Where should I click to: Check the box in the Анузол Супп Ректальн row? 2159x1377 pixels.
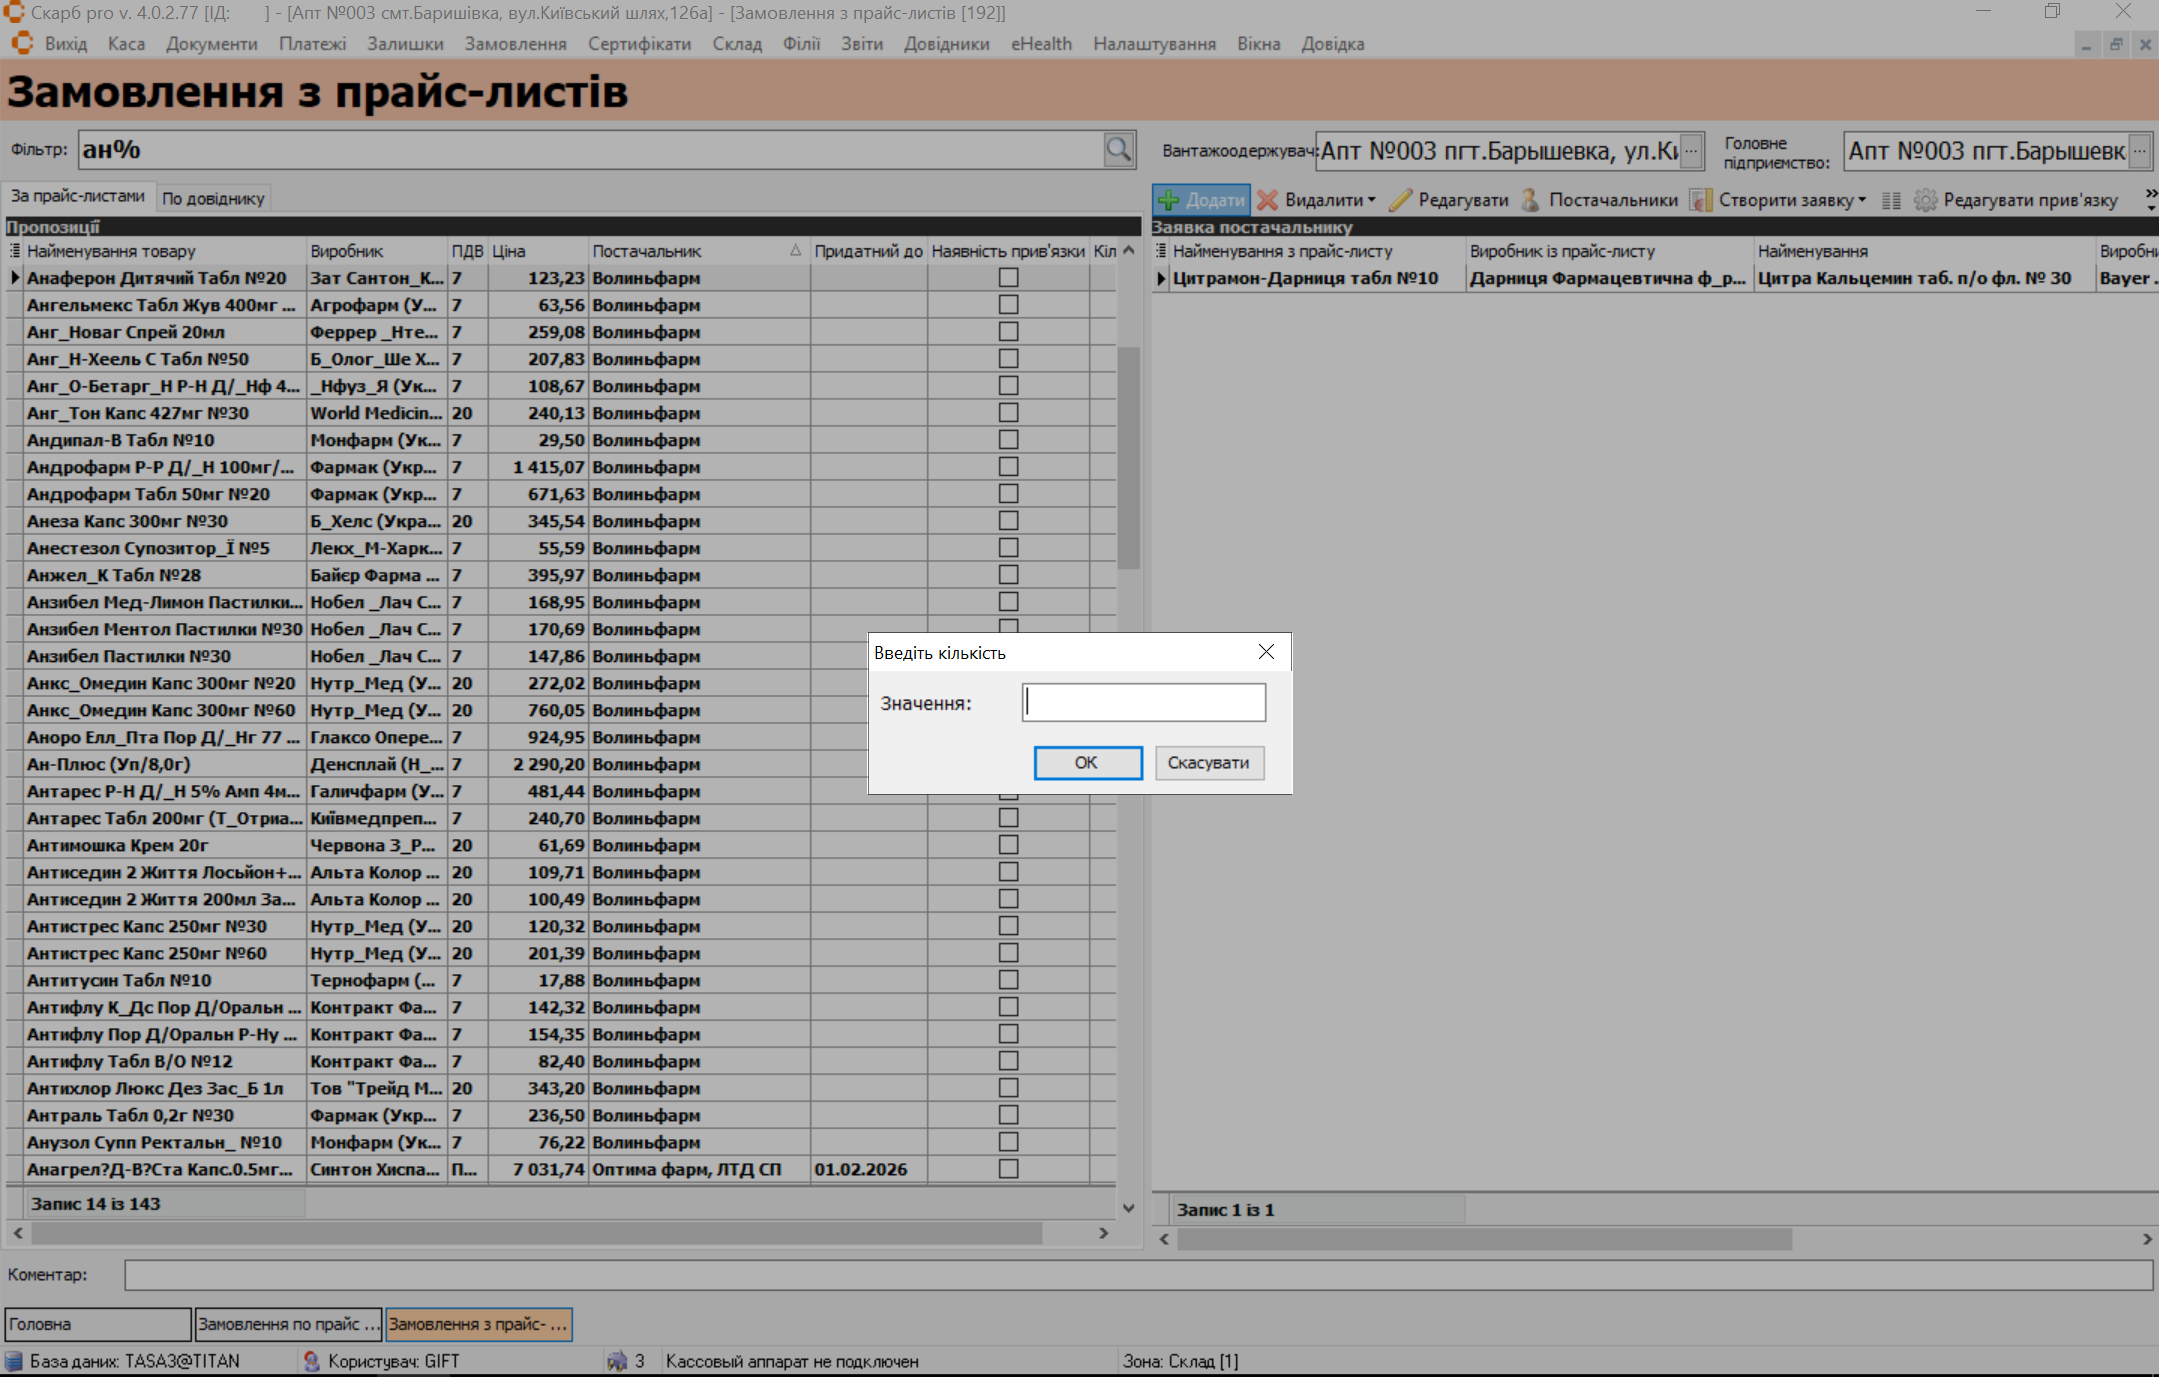[1008, 1142]
